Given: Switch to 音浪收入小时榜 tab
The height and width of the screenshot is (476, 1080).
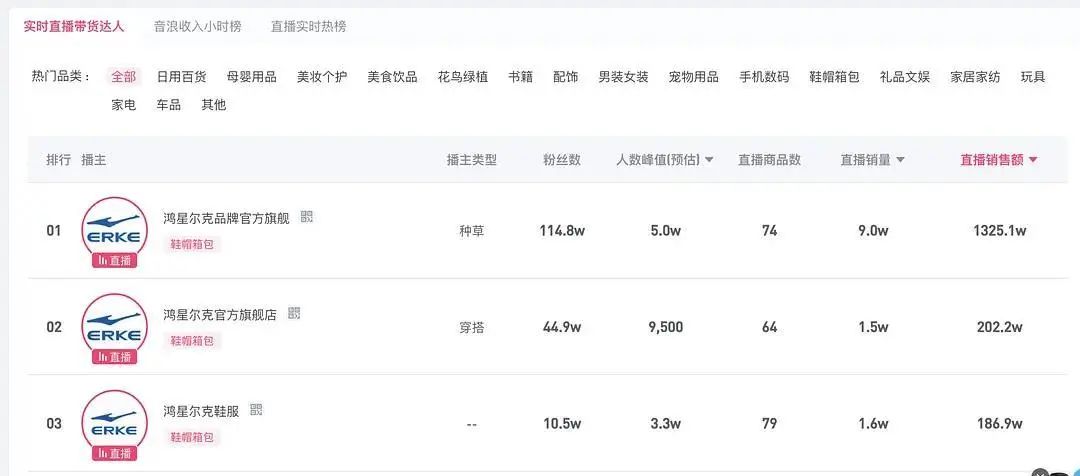Looking at the screenshot, I should pos(197,26).
